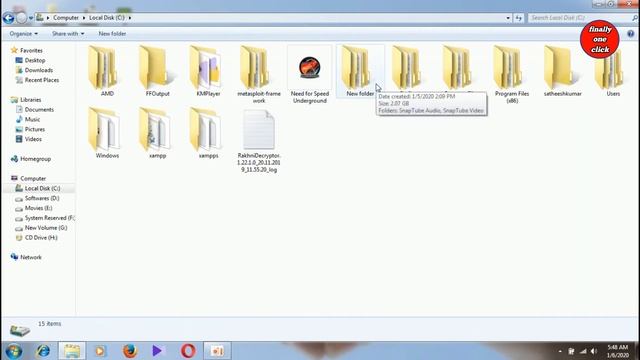Select Libraries in the navigation pane
640x360 pixels.
(31, 100)
